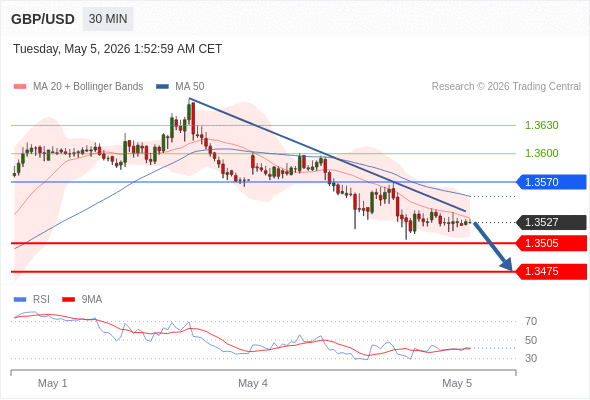Click the RSI legend label

click(x=41, y=300)
